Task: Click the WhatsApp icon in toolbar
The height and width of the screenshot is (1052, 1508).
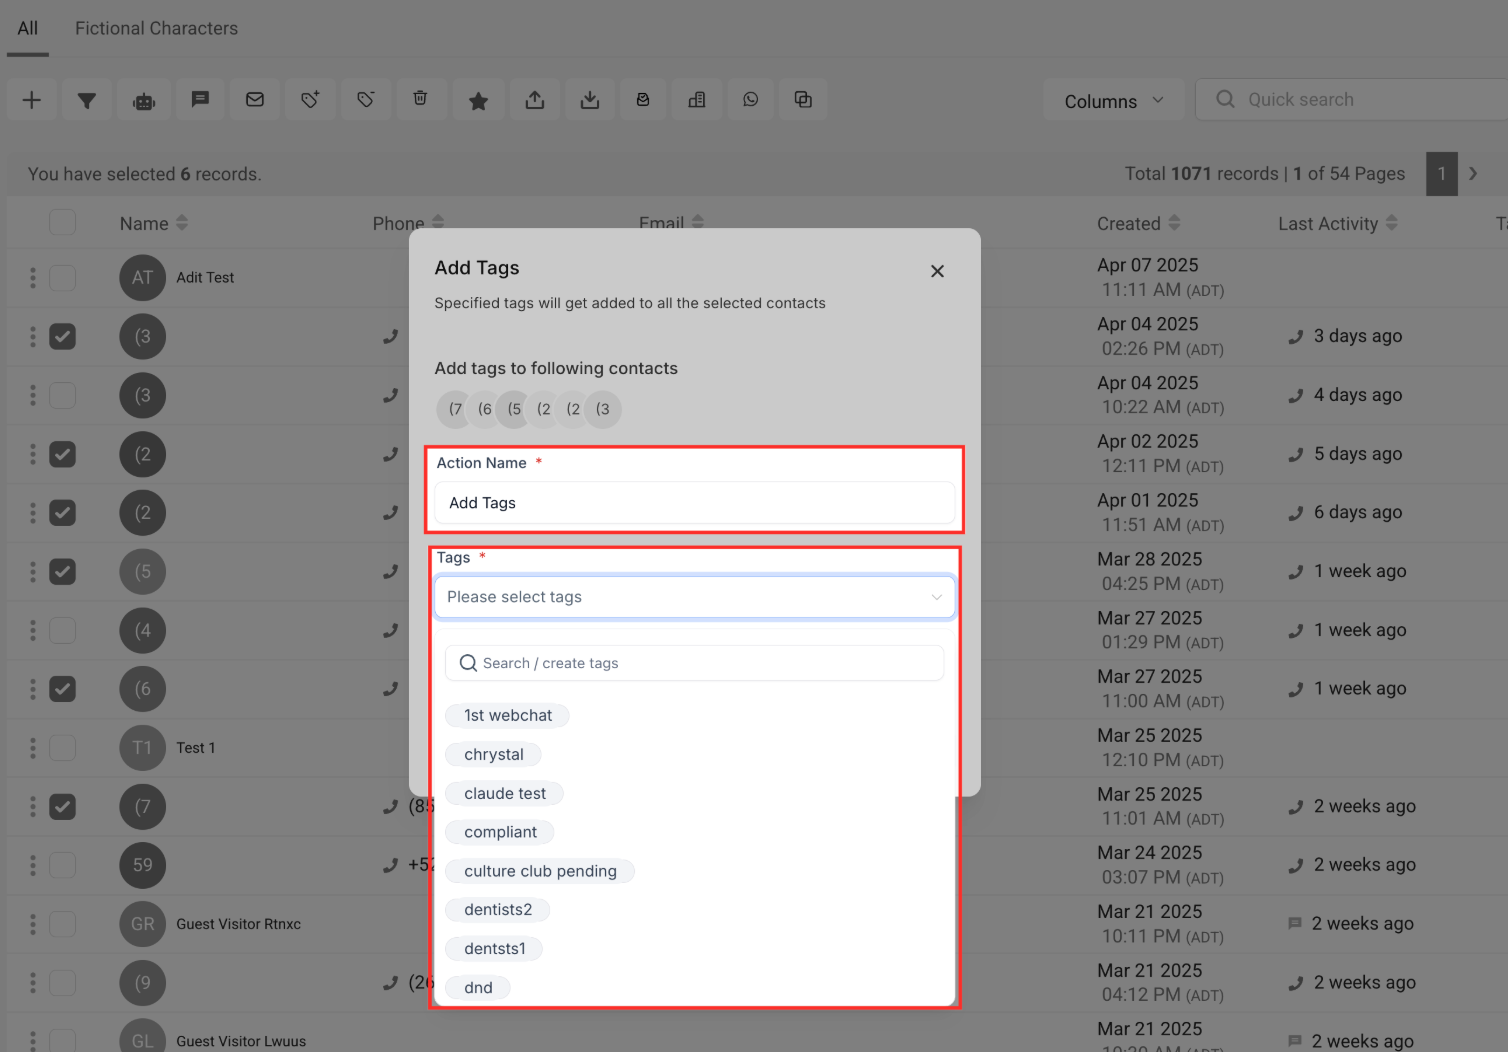Action: (x=751, y=100)
